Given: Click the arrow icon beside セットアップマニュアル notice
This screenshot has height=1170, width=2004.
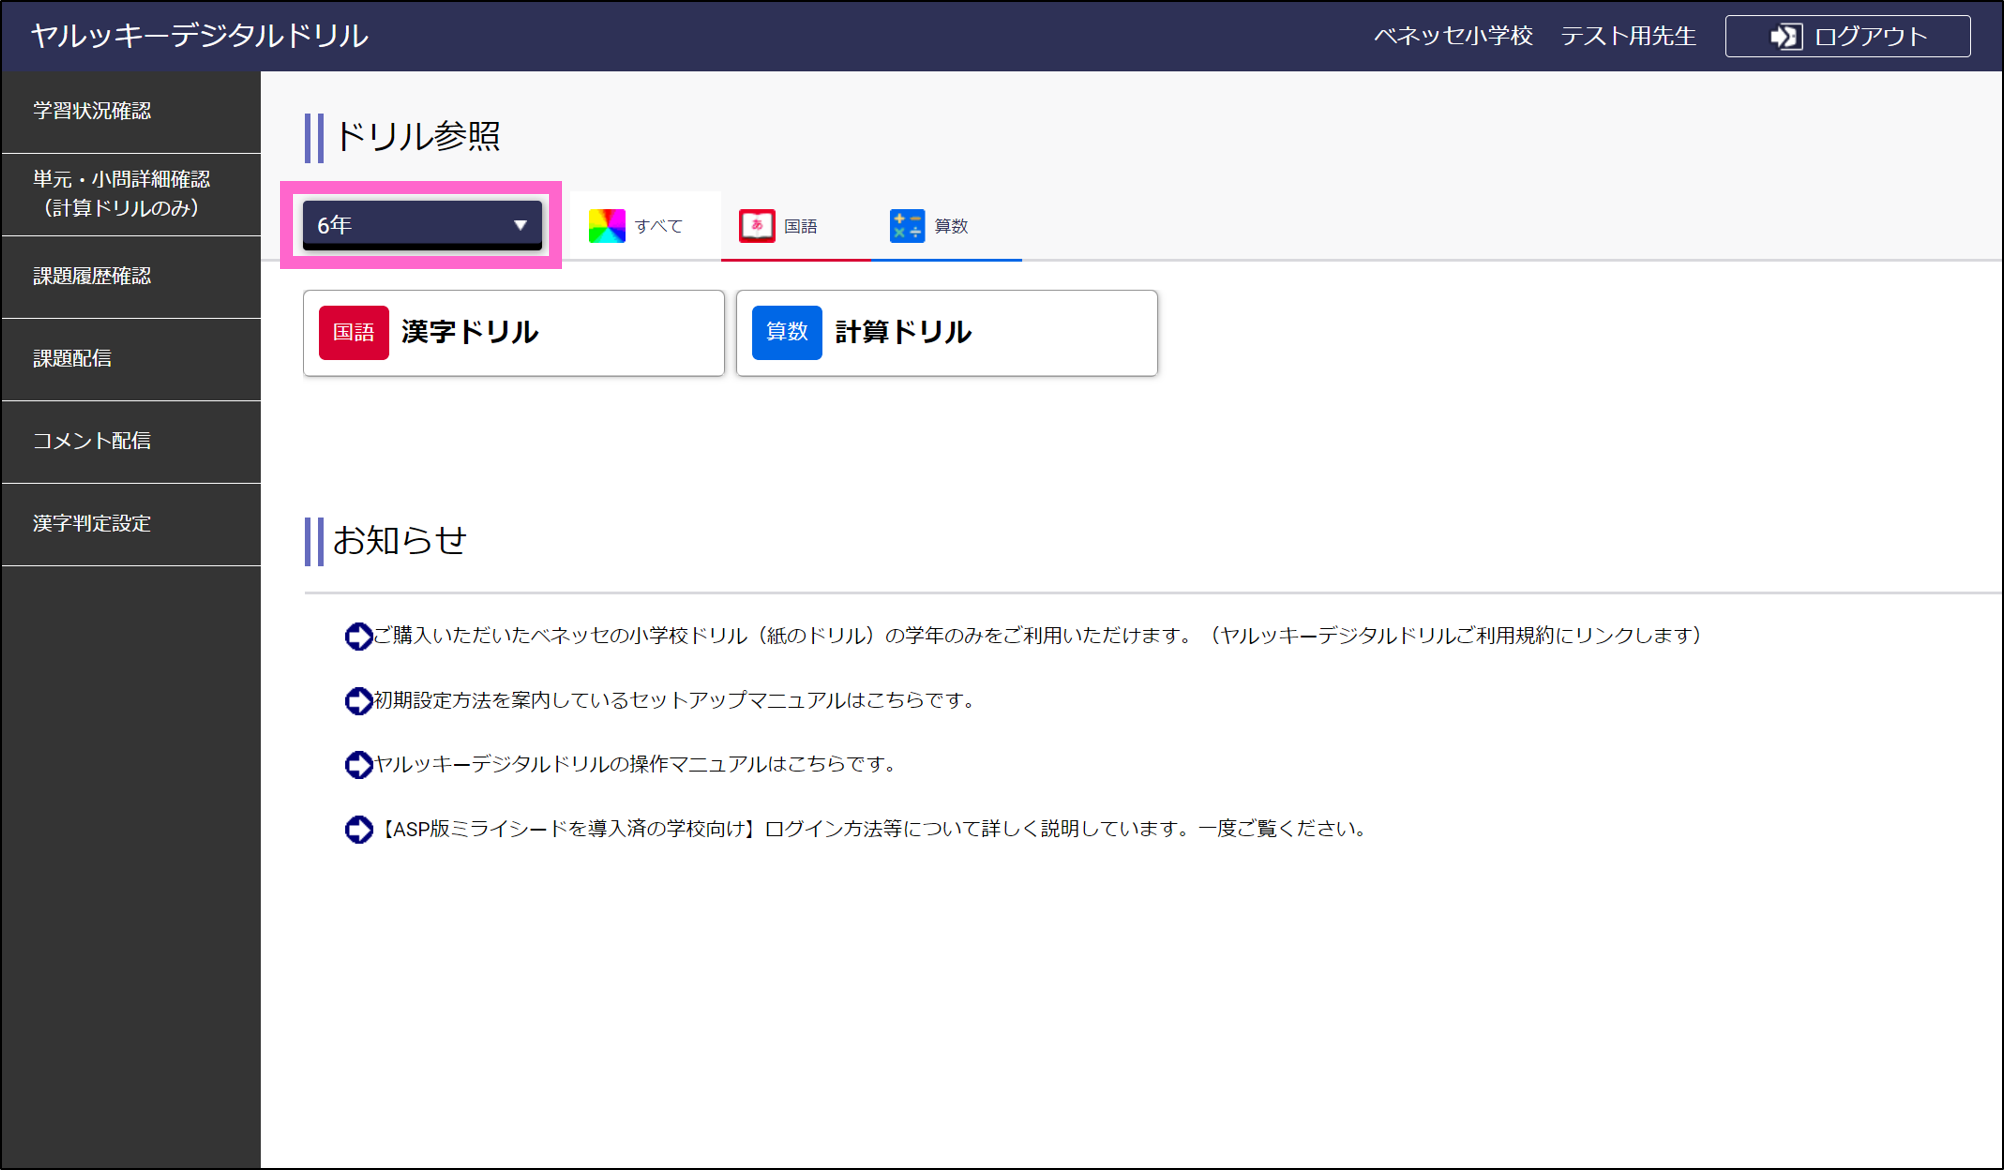Looking at the screenshot, I should pos(357,700).
